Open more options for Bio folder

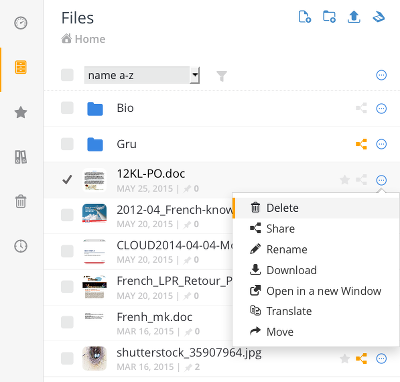click(x=381, y=108)
